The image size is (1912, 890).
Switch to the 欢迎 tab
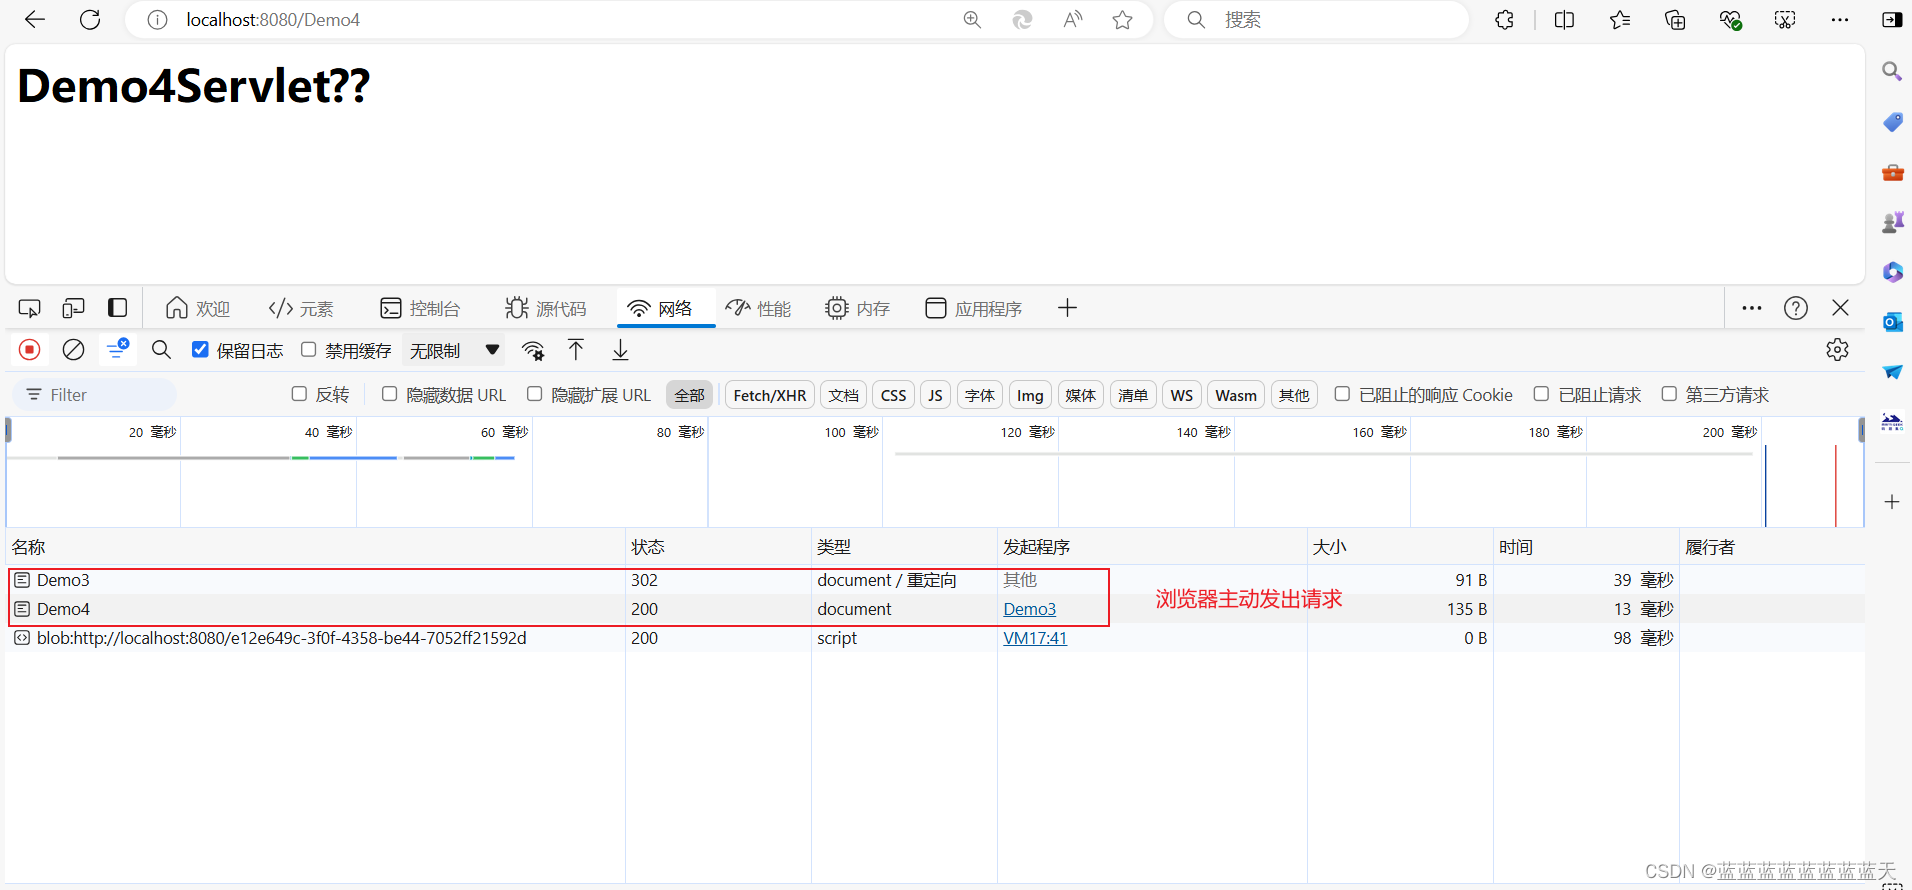[x=198, y=308]
